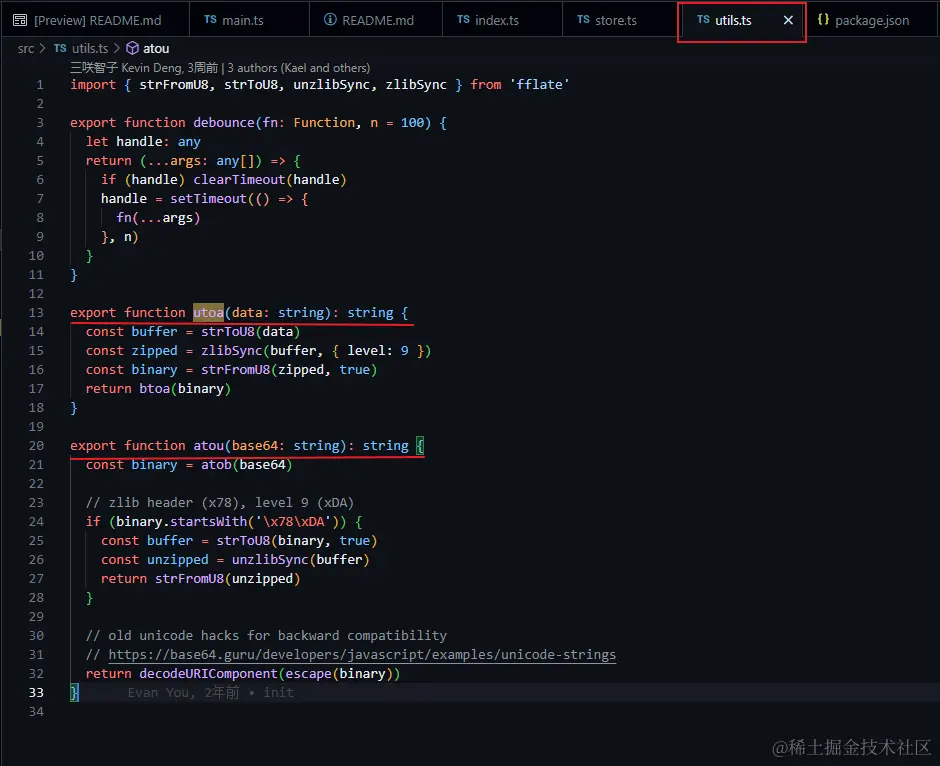Click the atob call on line 21
Viewport: 940px width, 766px height.
pyautogui.click(x=216, y=465)
